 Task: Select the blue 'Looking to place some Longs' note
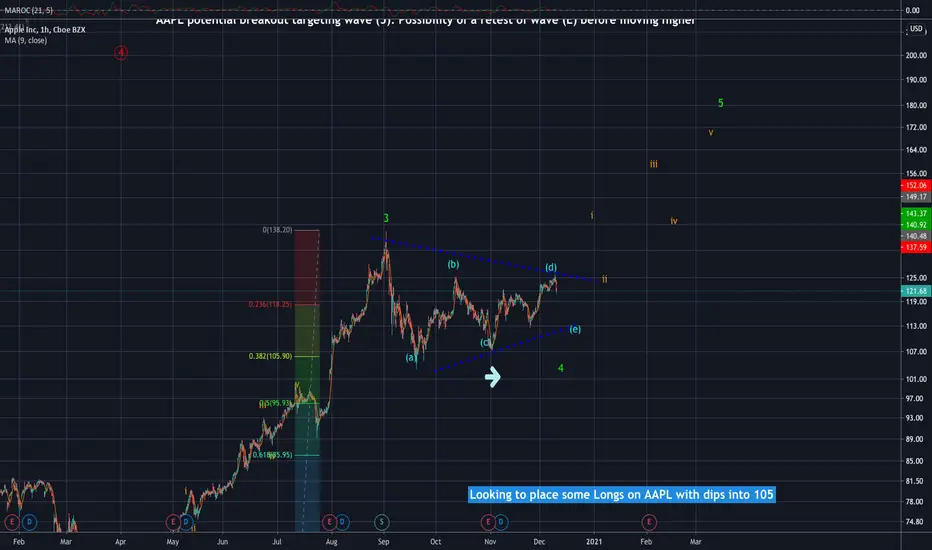coord(621,495)
